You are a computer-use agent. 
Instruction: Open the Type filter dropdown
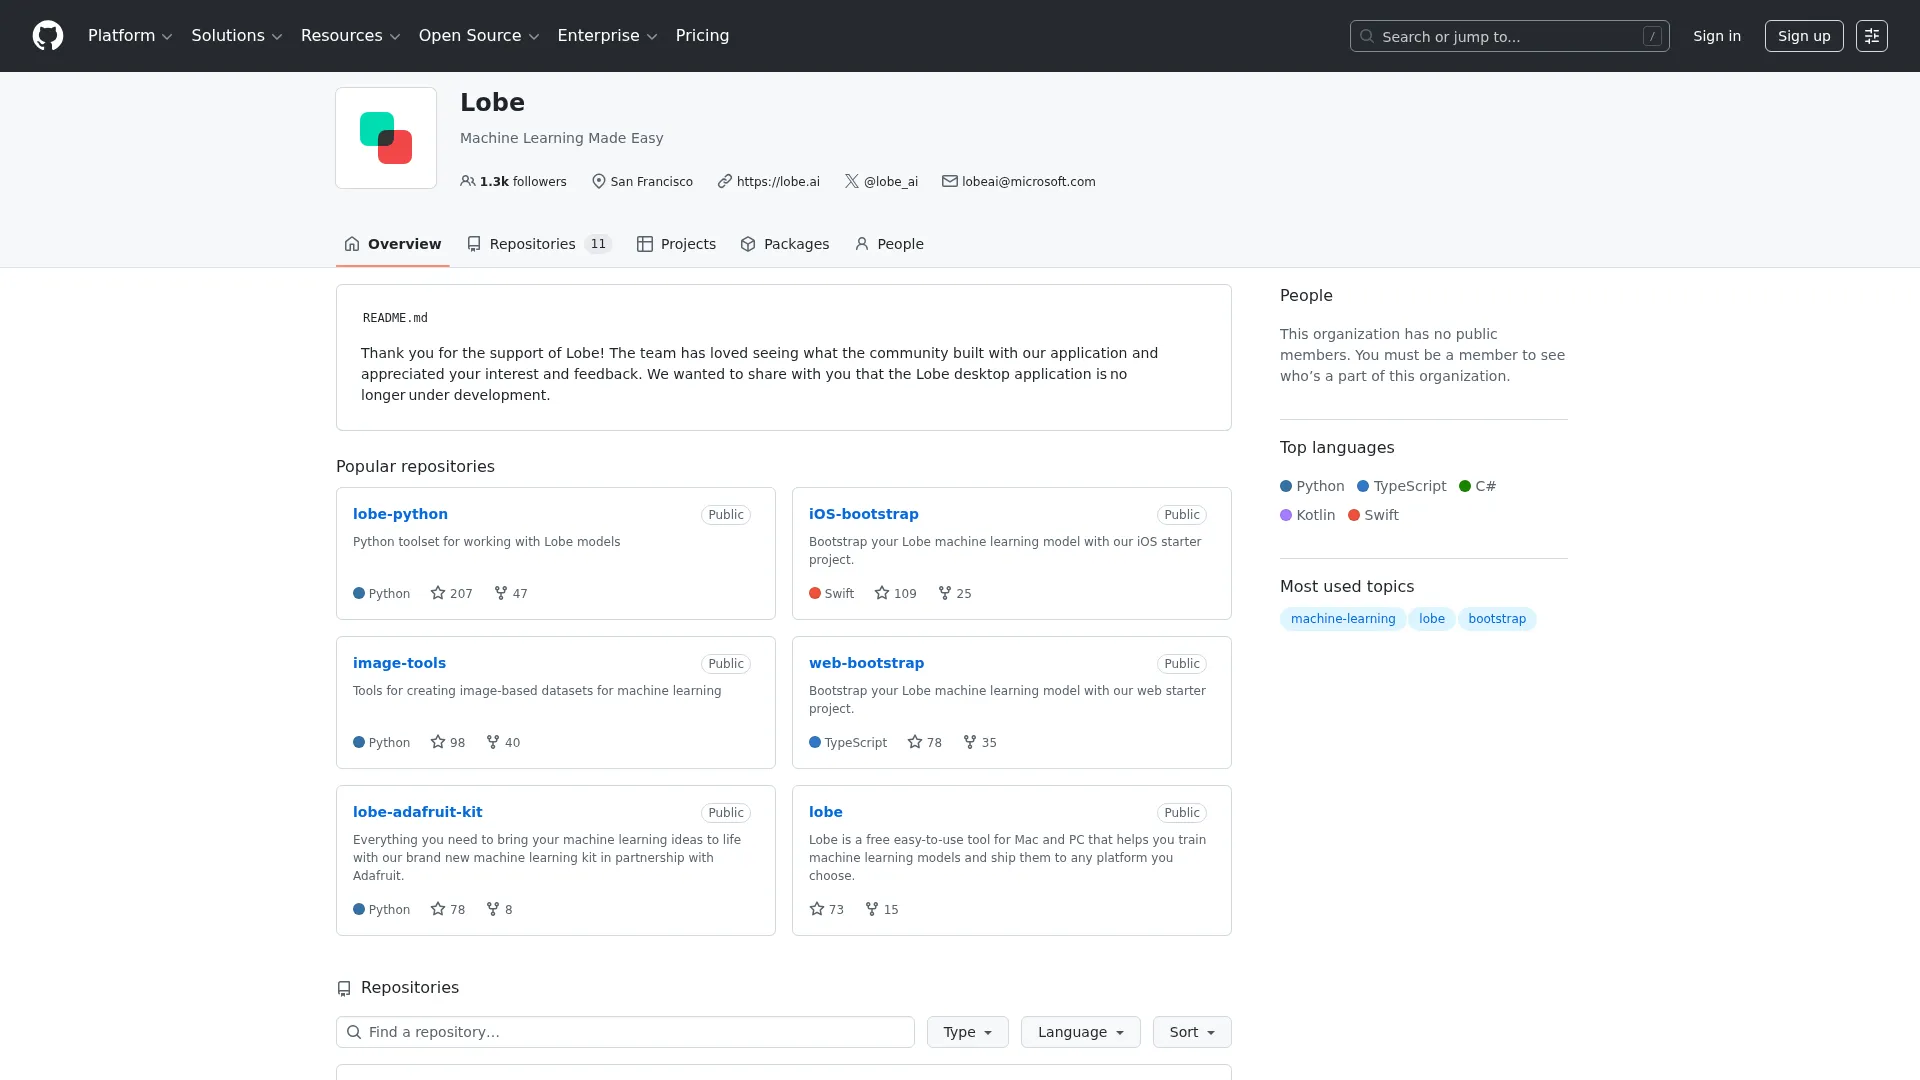(968, 1032)
